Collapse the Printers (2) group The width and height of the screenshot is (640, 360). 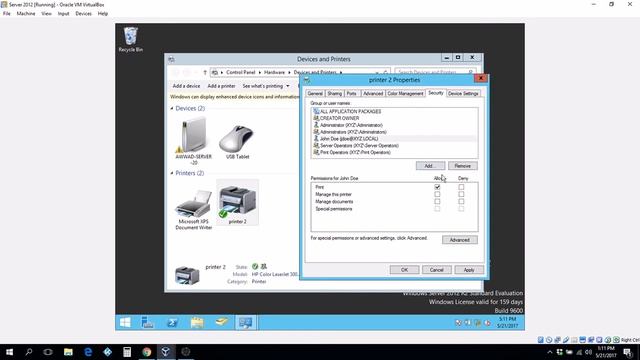[x=172, y=173]
